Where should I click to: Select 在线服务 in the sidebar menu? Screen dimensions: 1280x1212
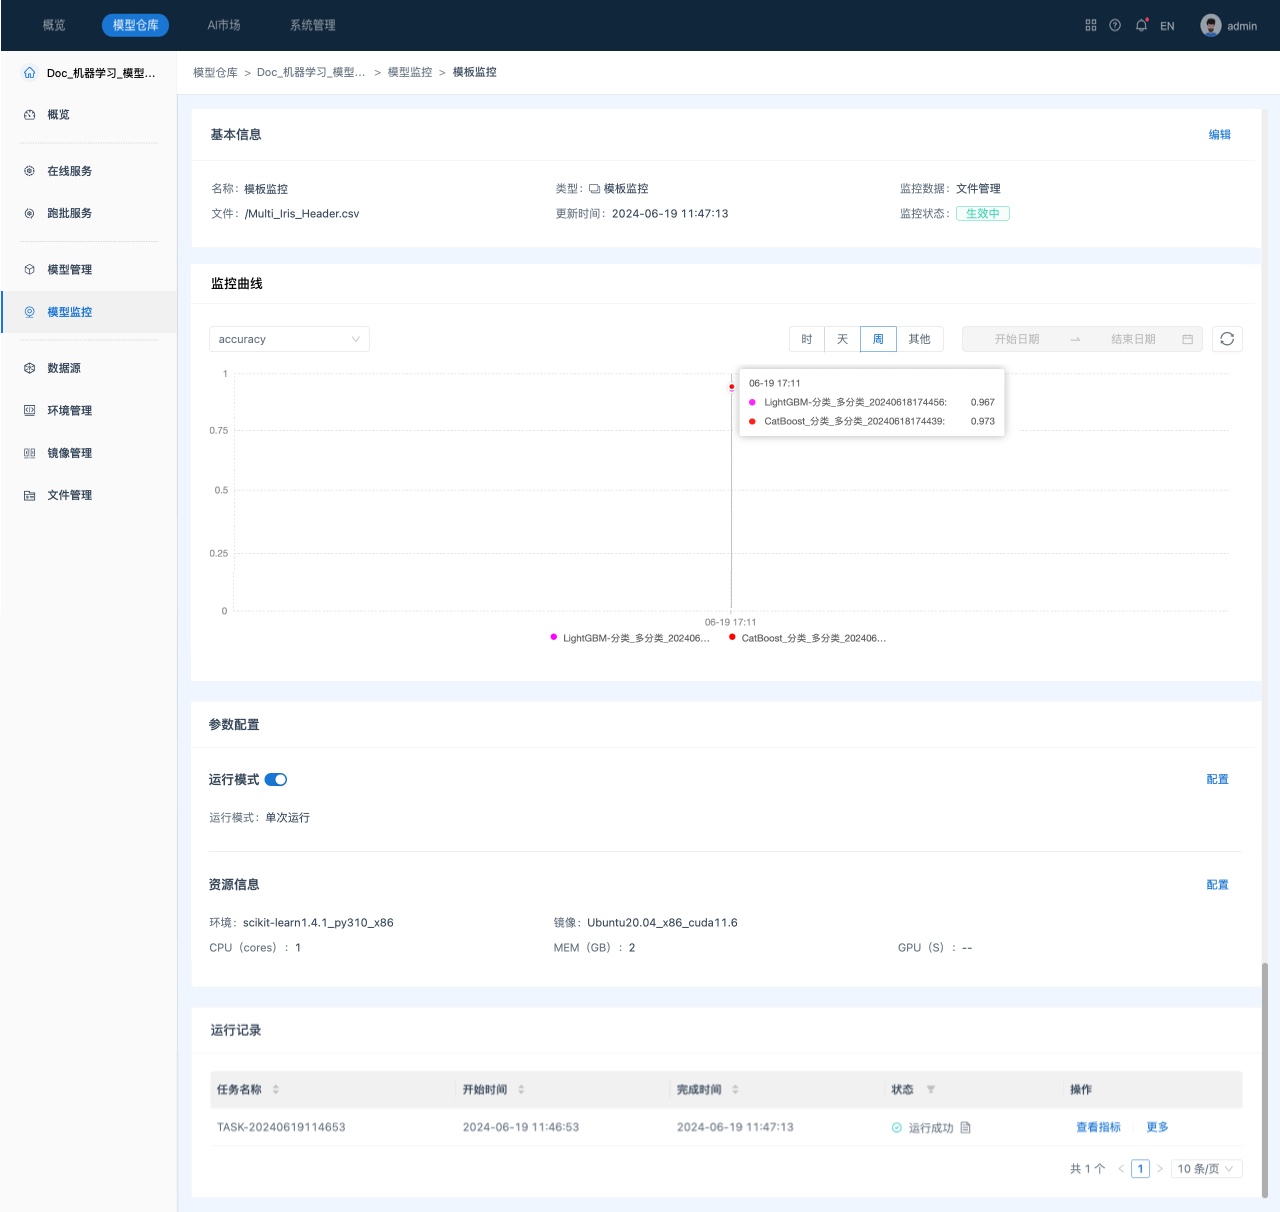(70, 171)
